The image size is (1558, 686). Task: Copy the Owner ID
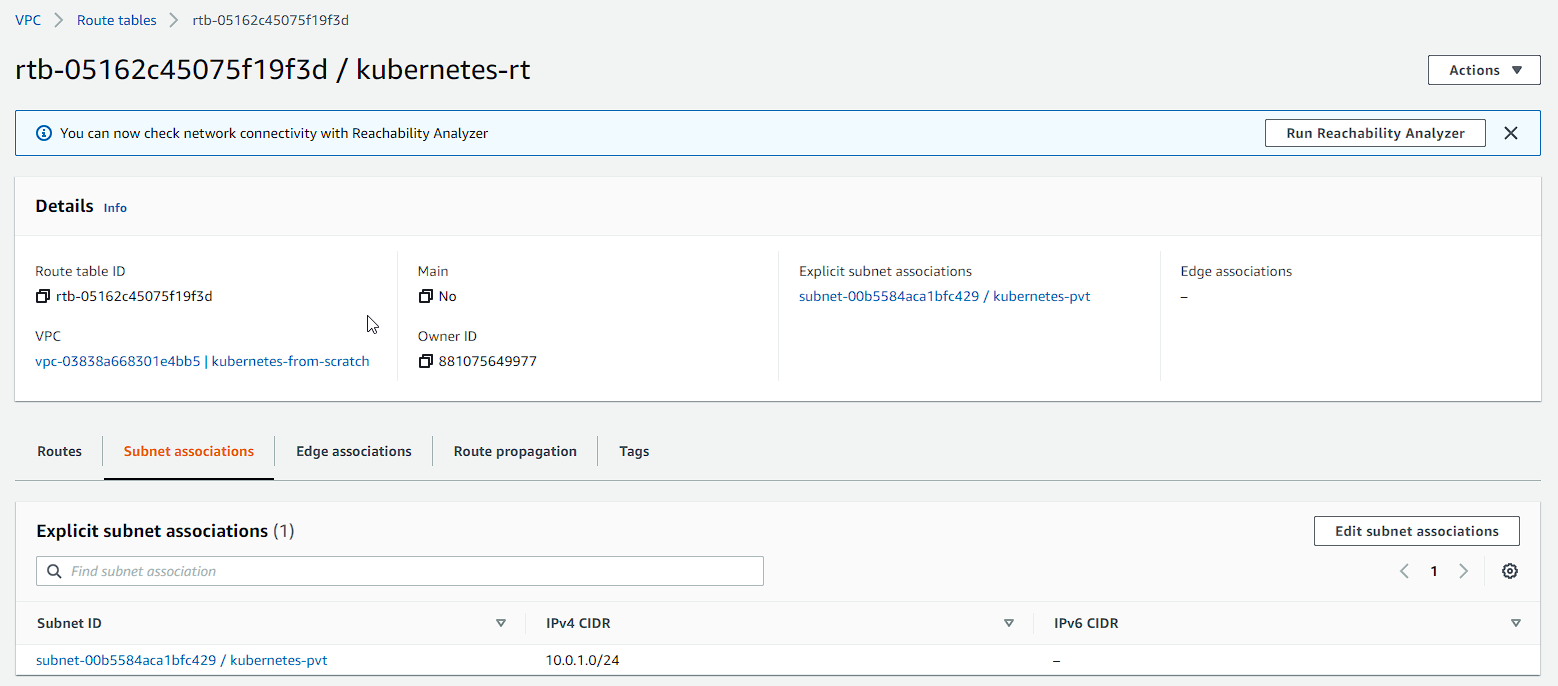(x=426, y=361)
